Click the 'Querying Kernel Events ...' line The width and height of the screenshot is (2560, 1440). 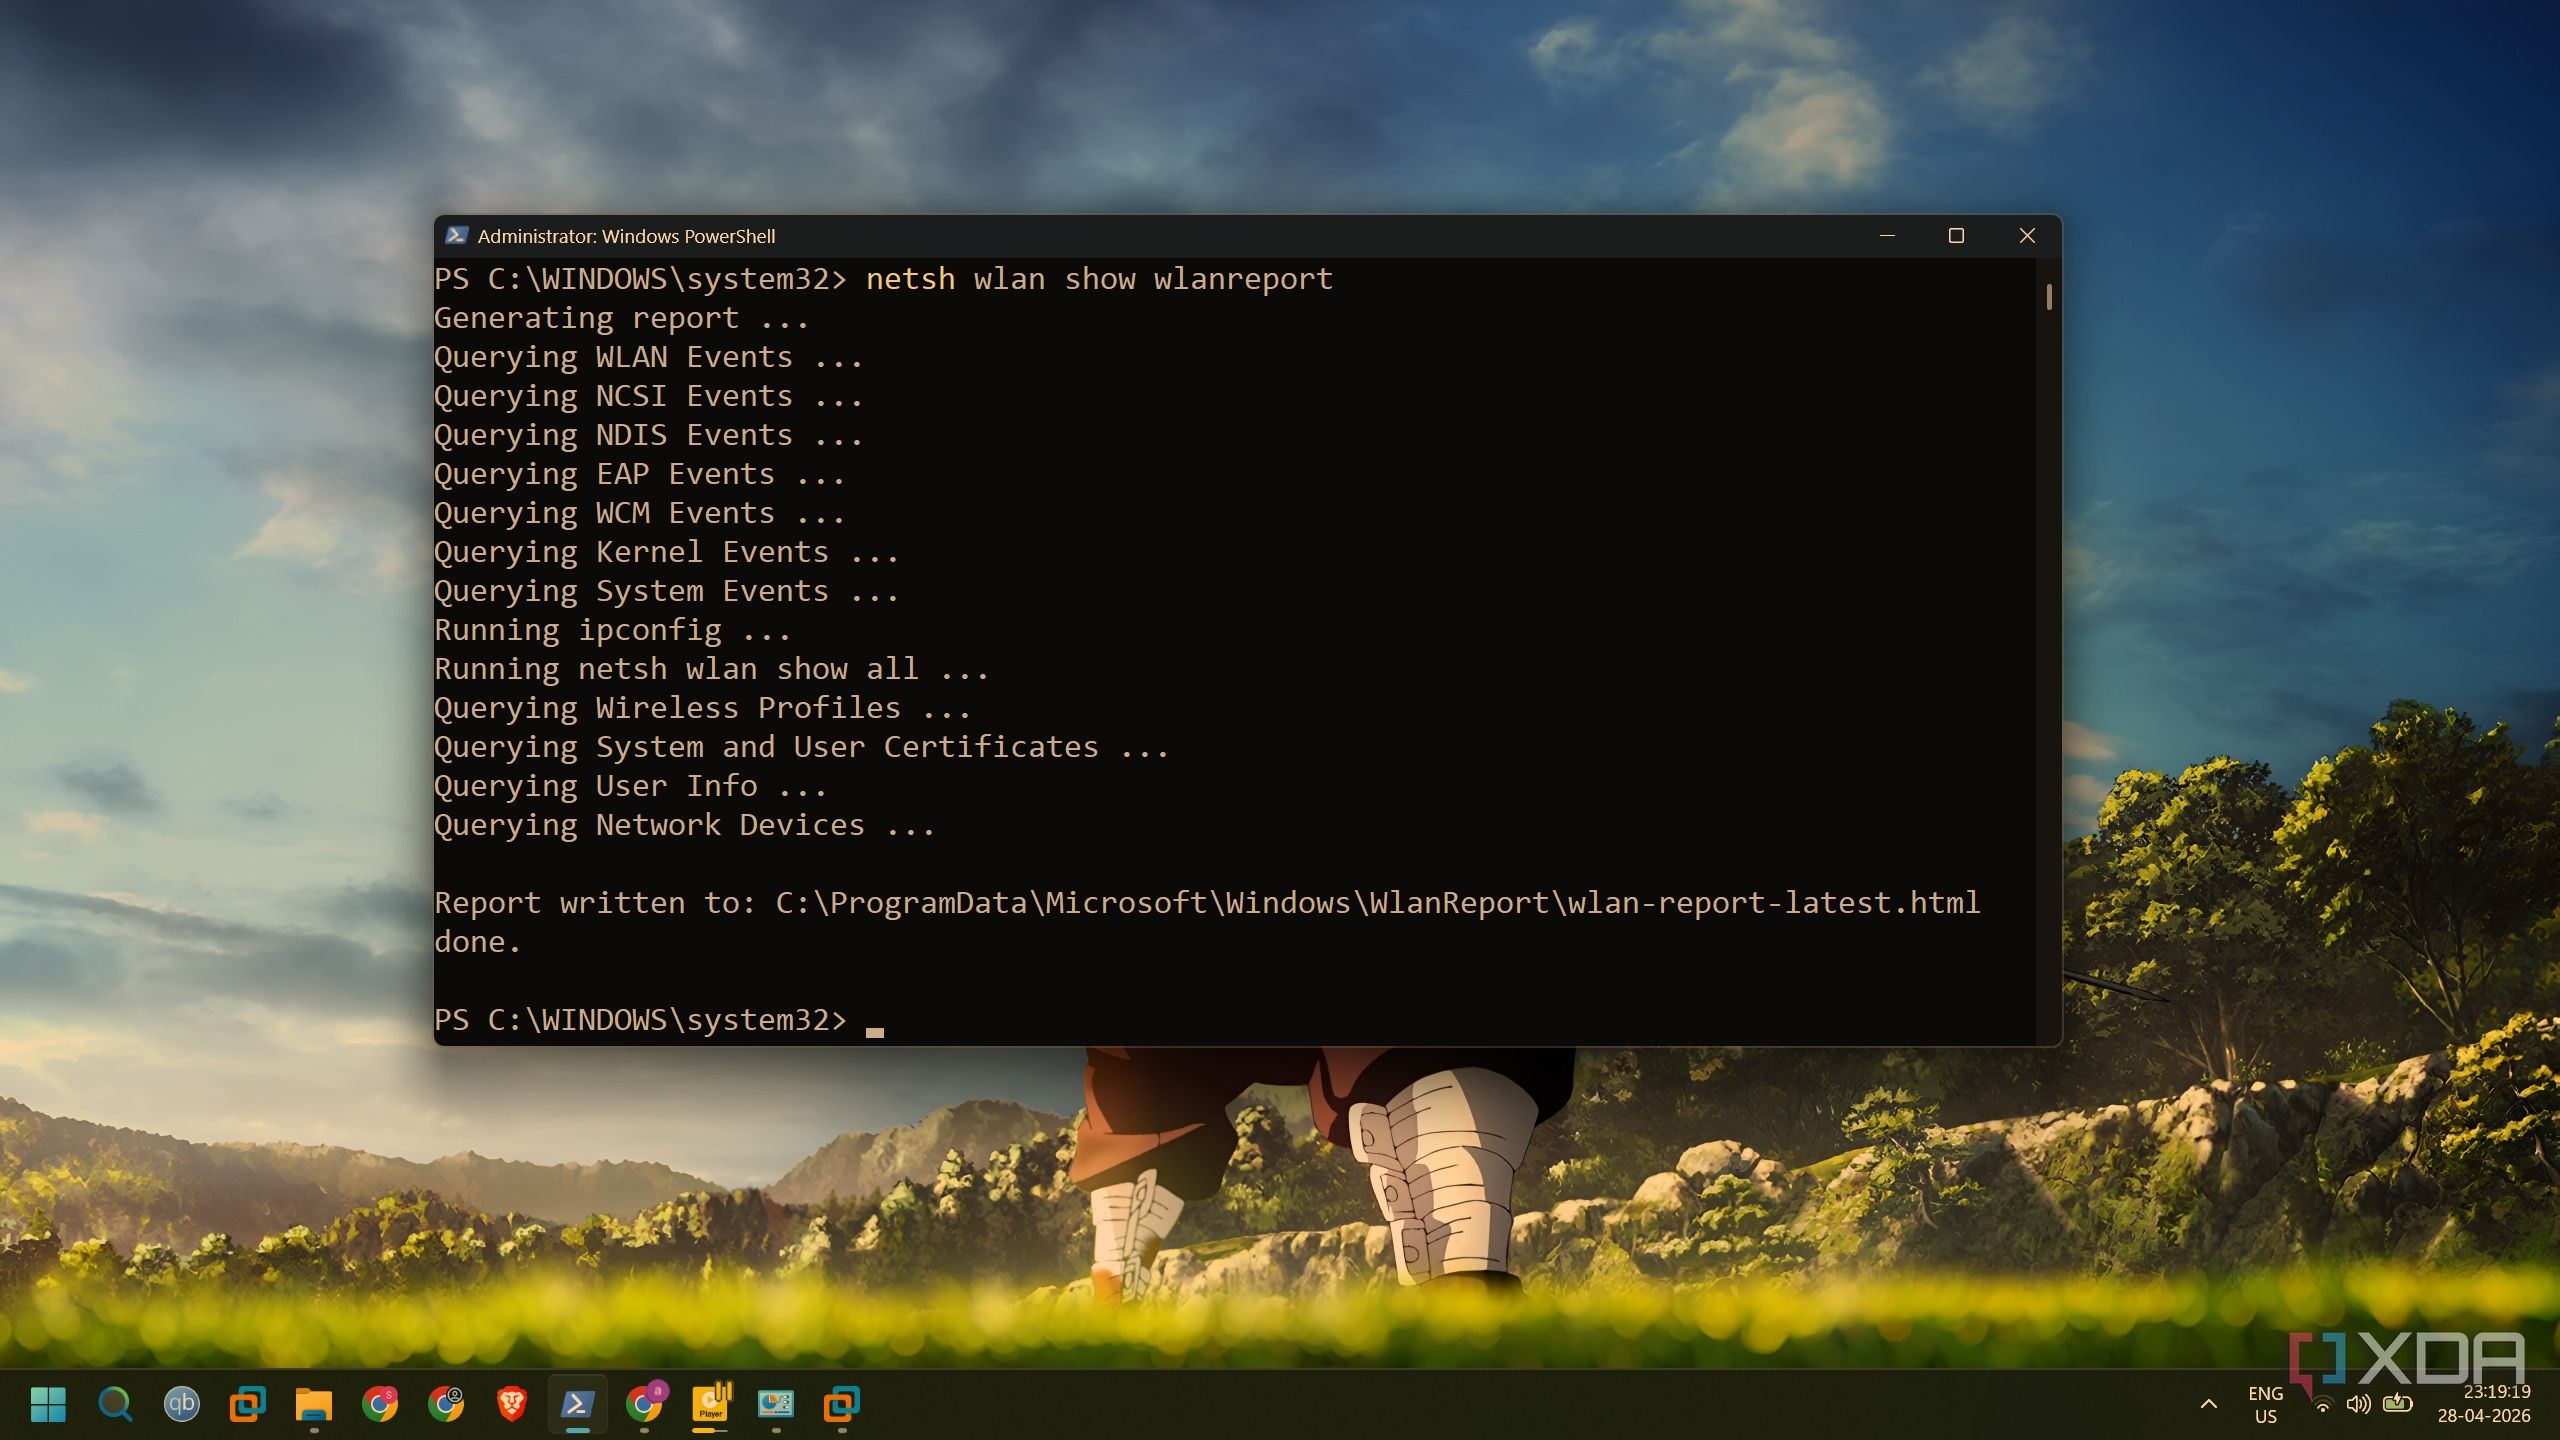(x=666, y=552)
